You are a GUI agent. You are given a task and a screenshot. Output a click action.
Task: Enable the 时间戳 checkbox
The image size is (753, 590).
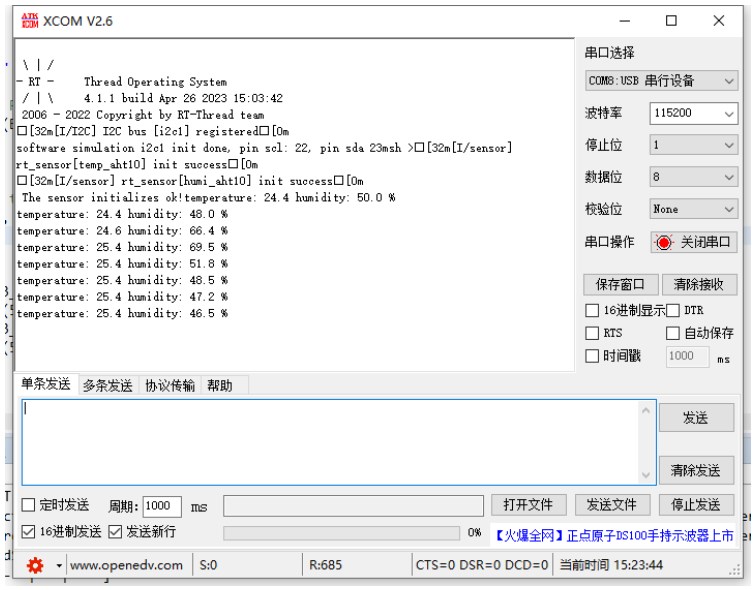coord(592,356)
